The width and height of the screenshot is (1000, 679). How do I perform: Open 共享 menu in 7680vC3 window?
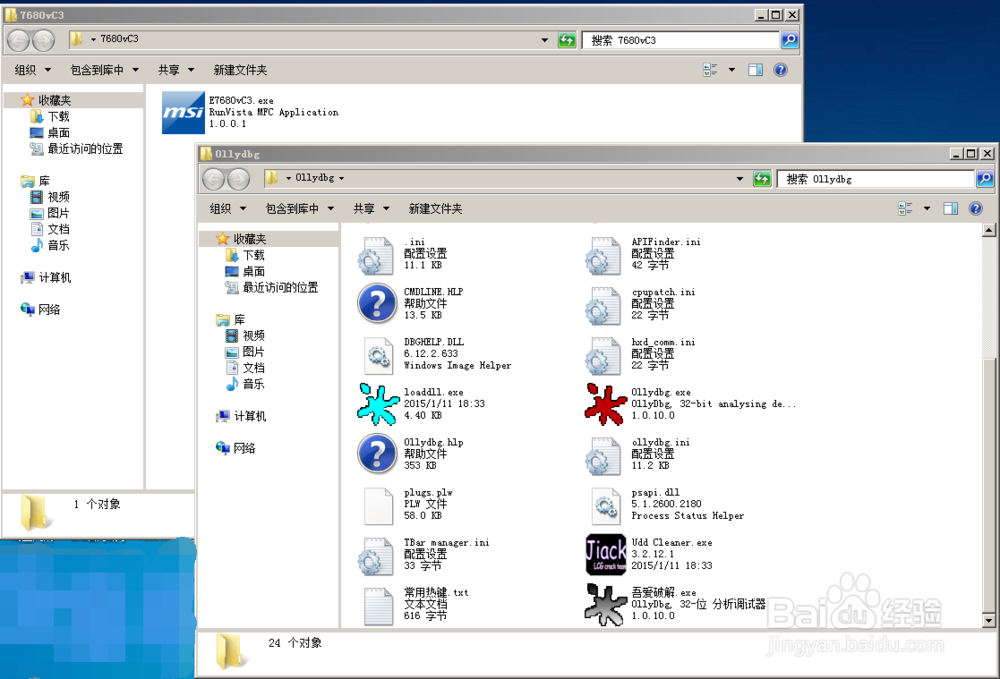(x=176, y=70)
